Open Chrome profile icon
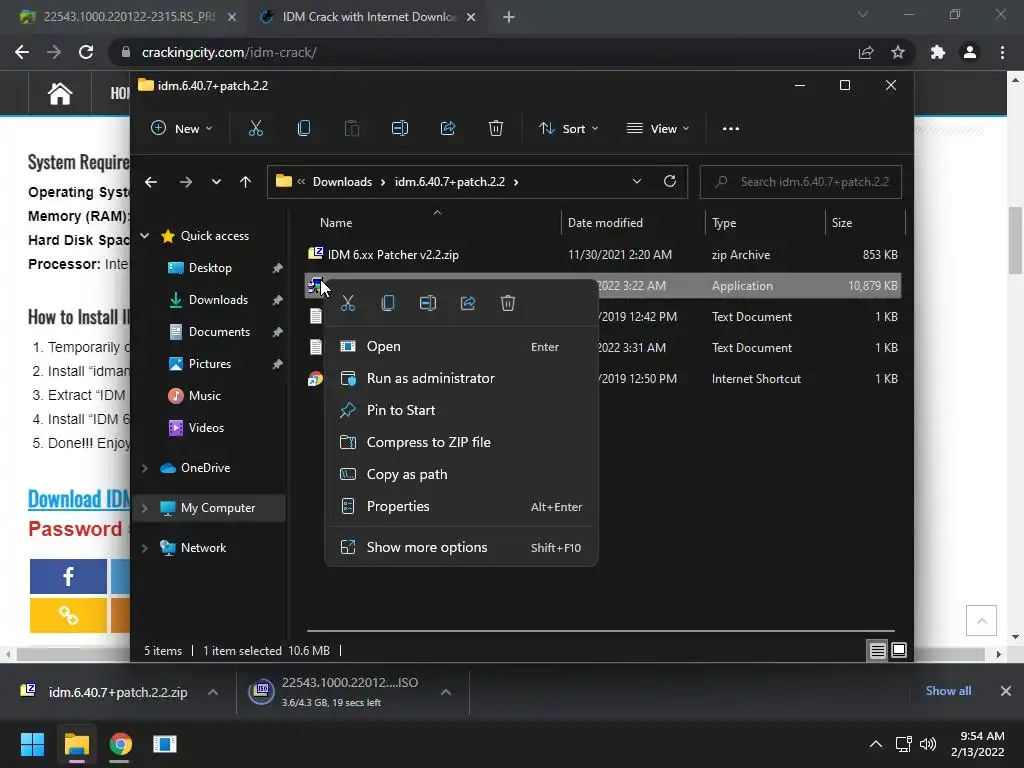 [970, 52]
